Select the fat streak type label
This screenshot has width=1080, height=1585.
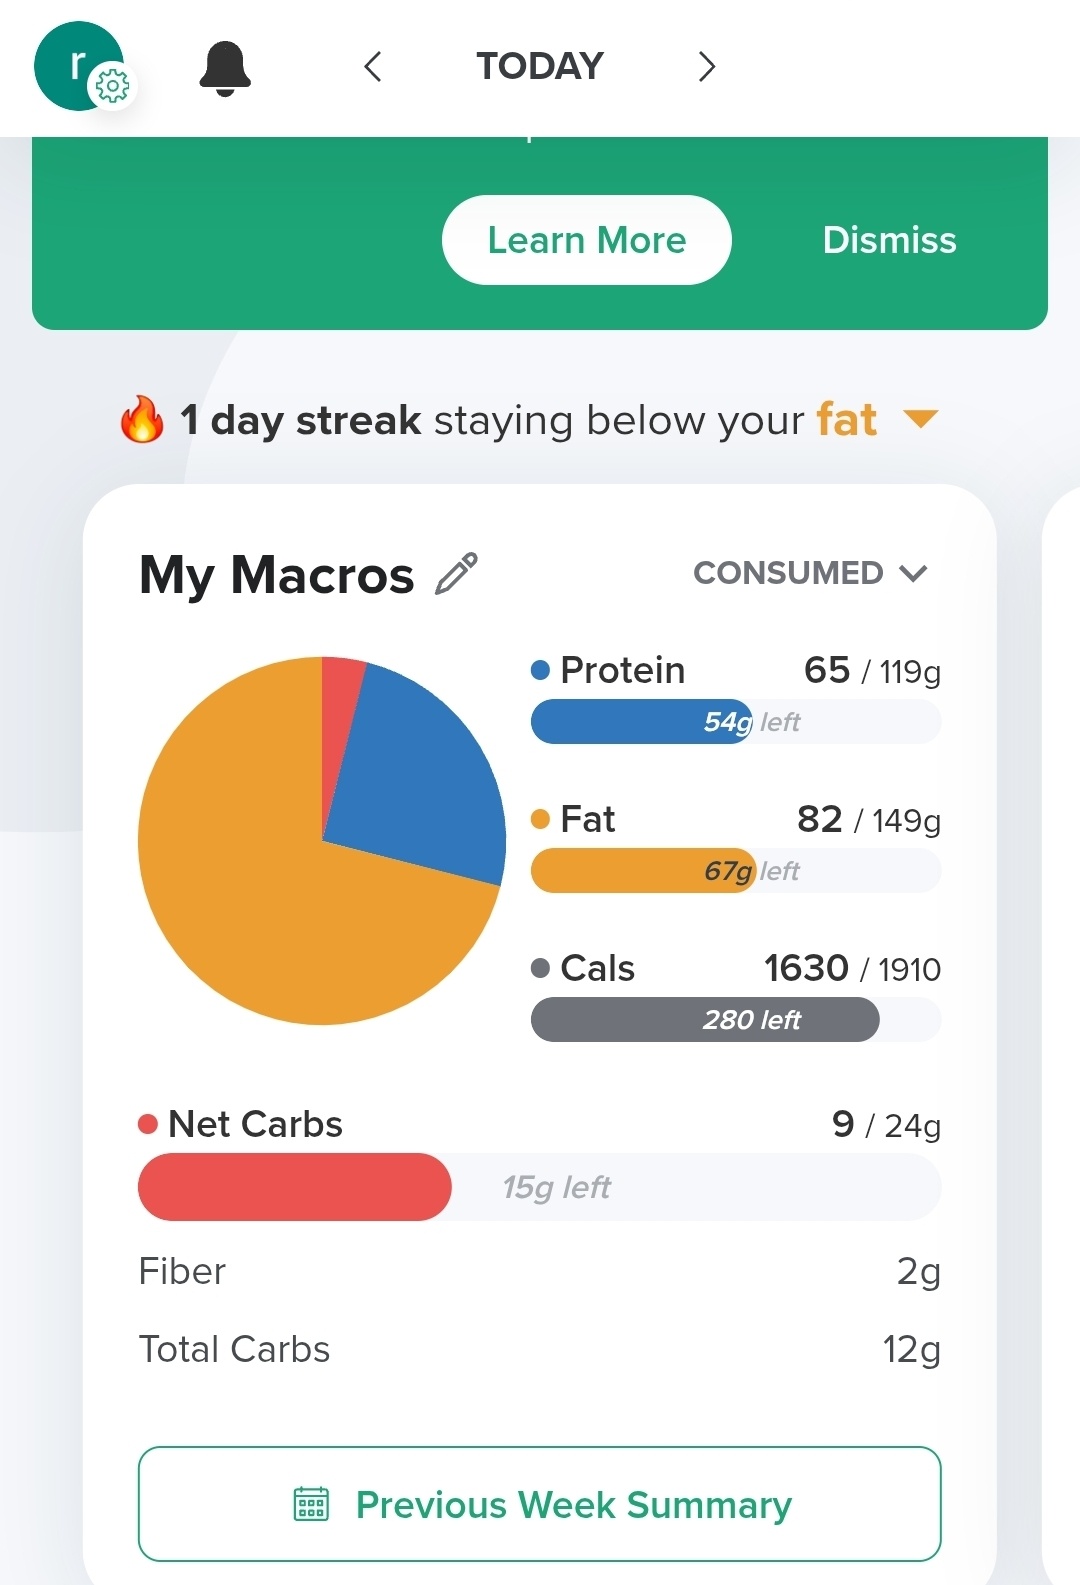[847, 420]
